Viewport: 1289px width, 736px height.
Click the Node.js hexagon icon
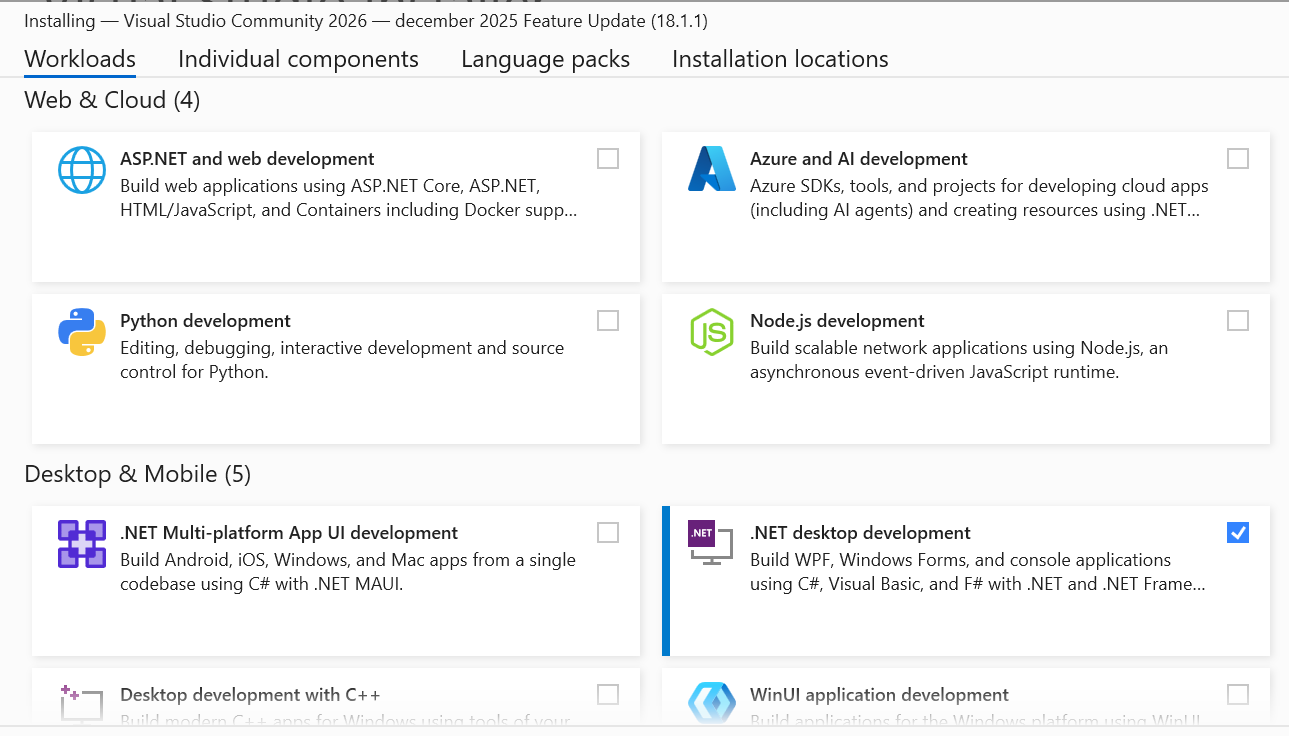tap(712, 332)
